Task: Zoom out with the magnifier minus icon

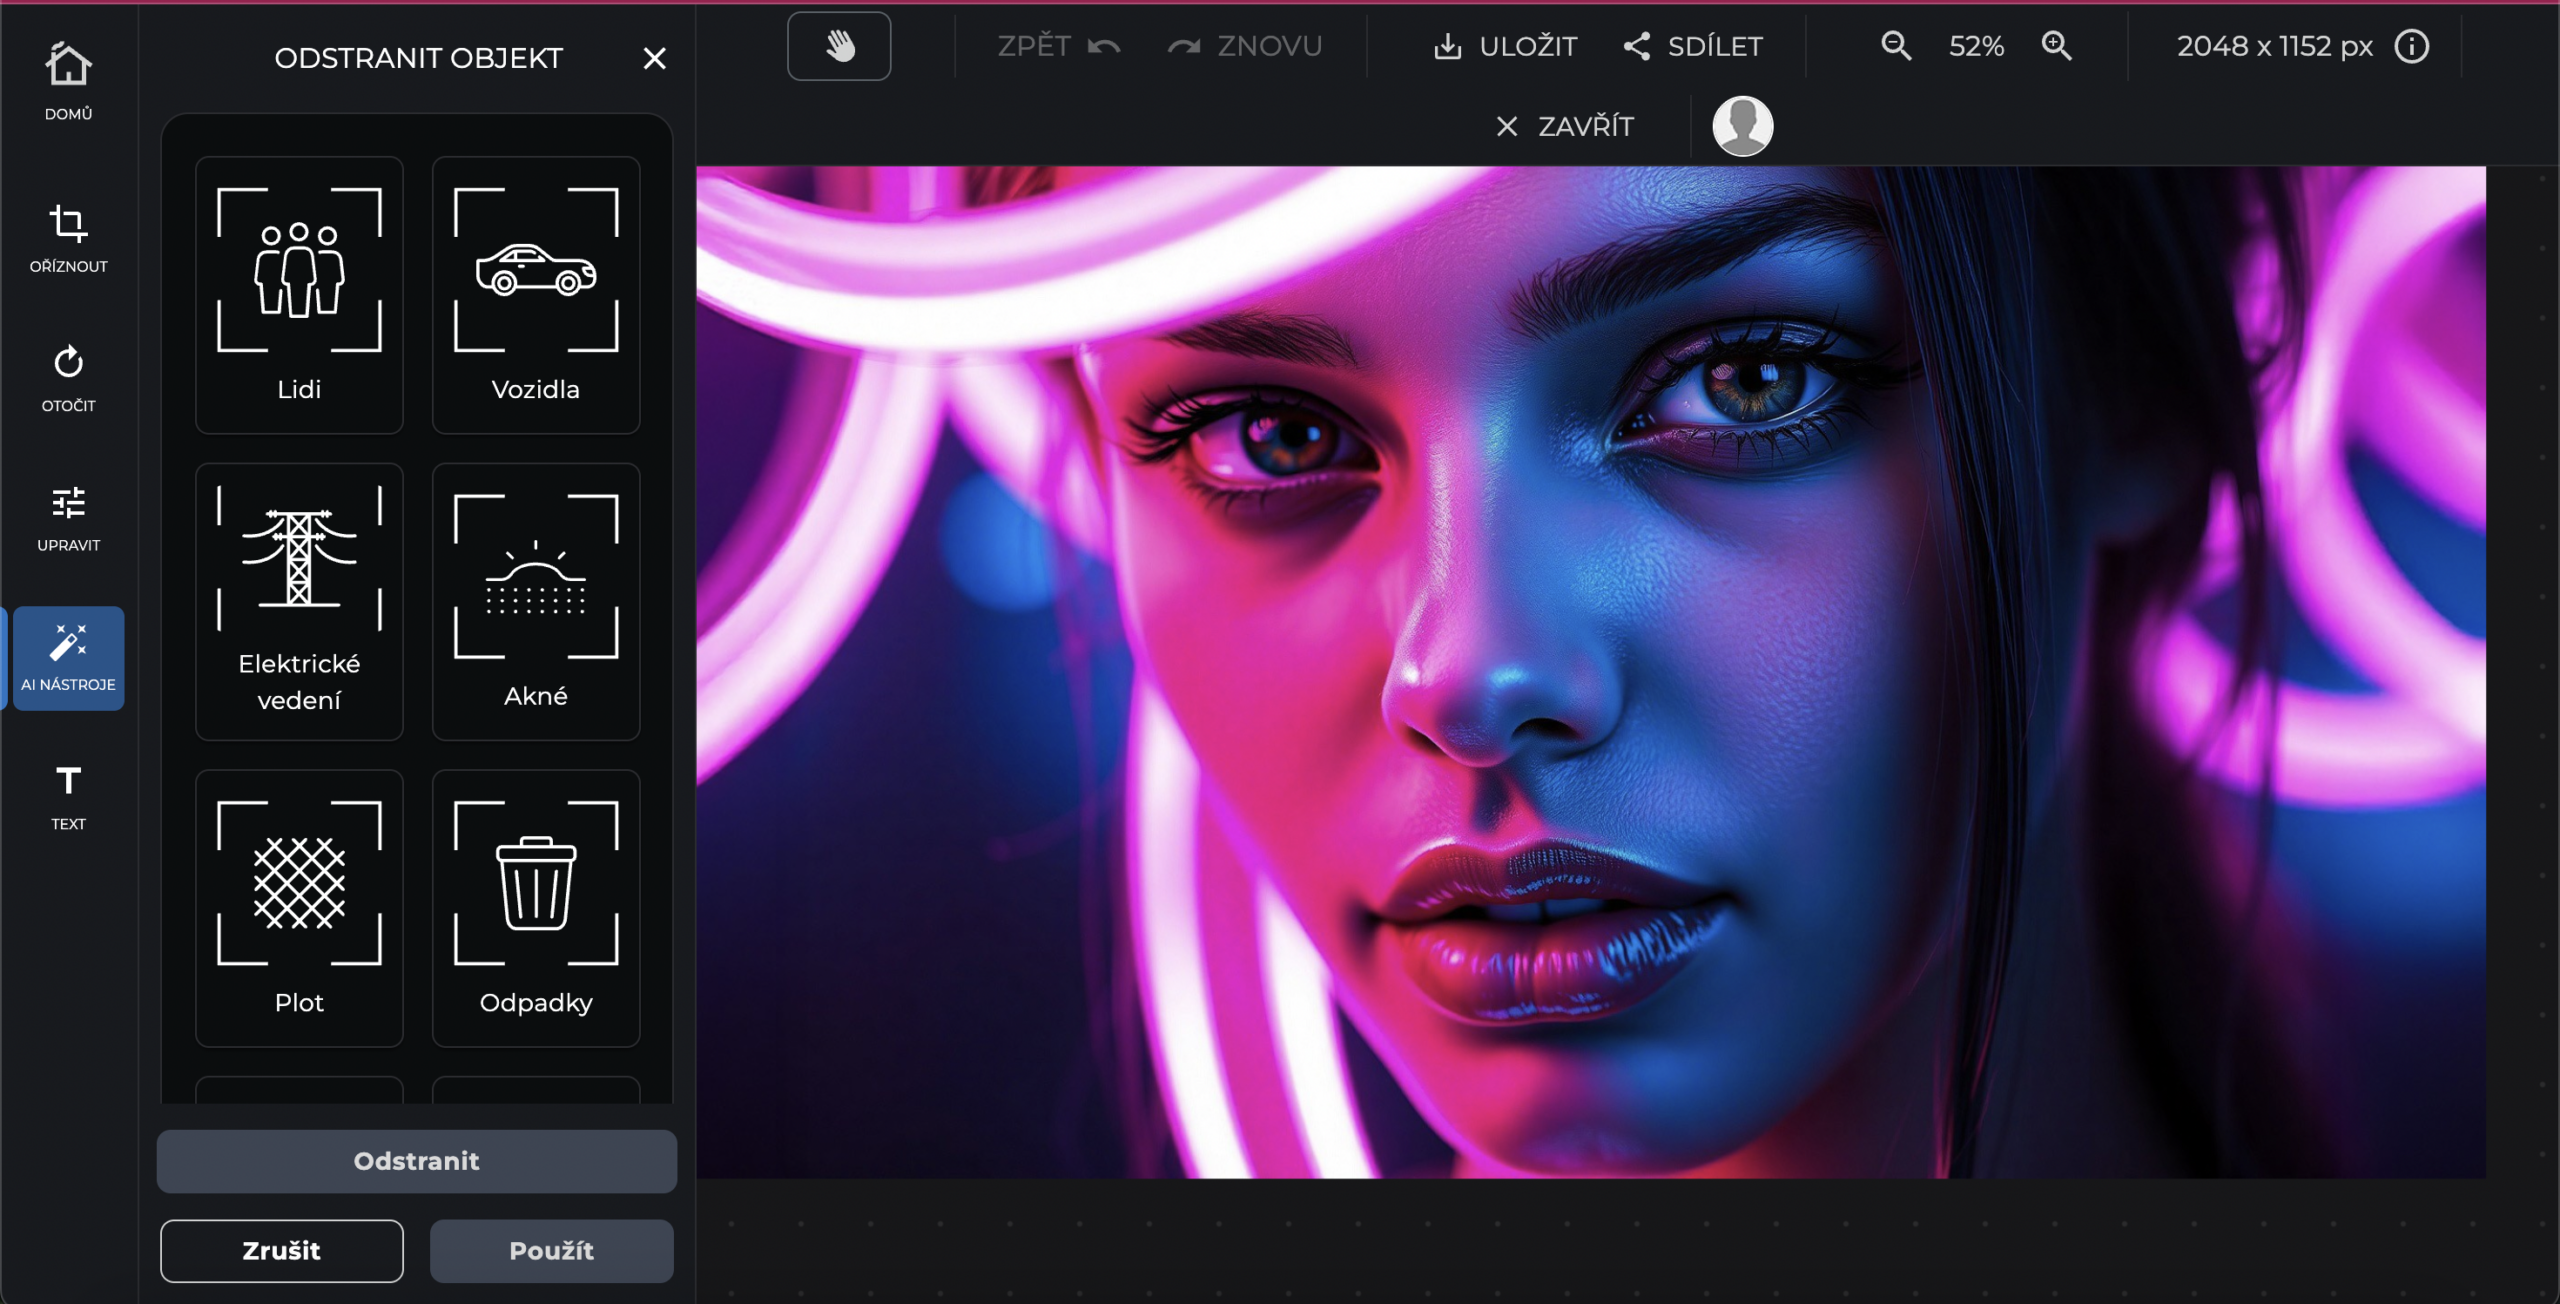Action: (x=1895, y=46)
